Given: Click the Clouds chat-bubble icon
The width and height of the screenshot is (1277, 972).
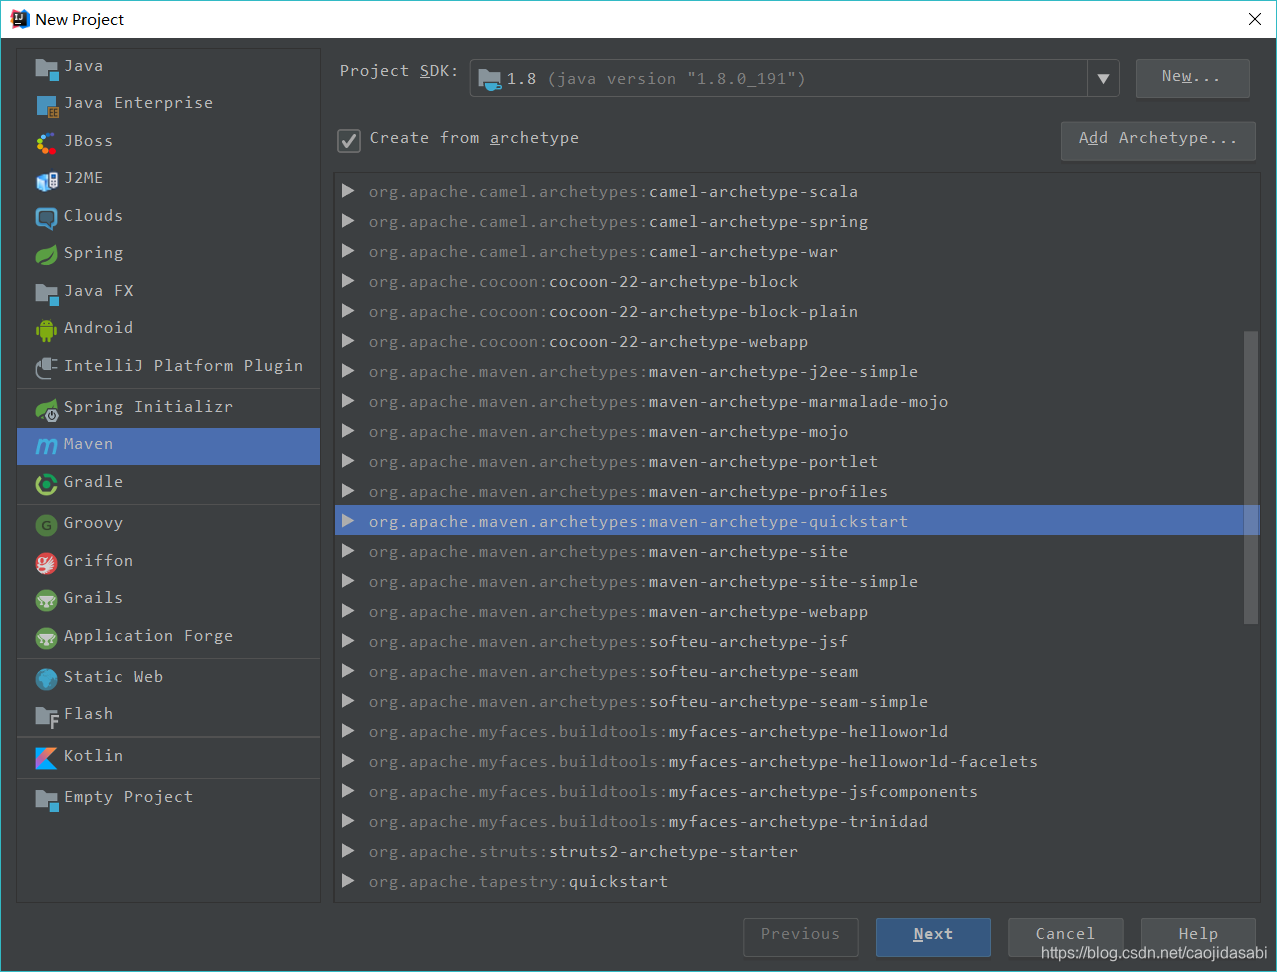Looking at the screenshot, I should [x=47, y=217].
